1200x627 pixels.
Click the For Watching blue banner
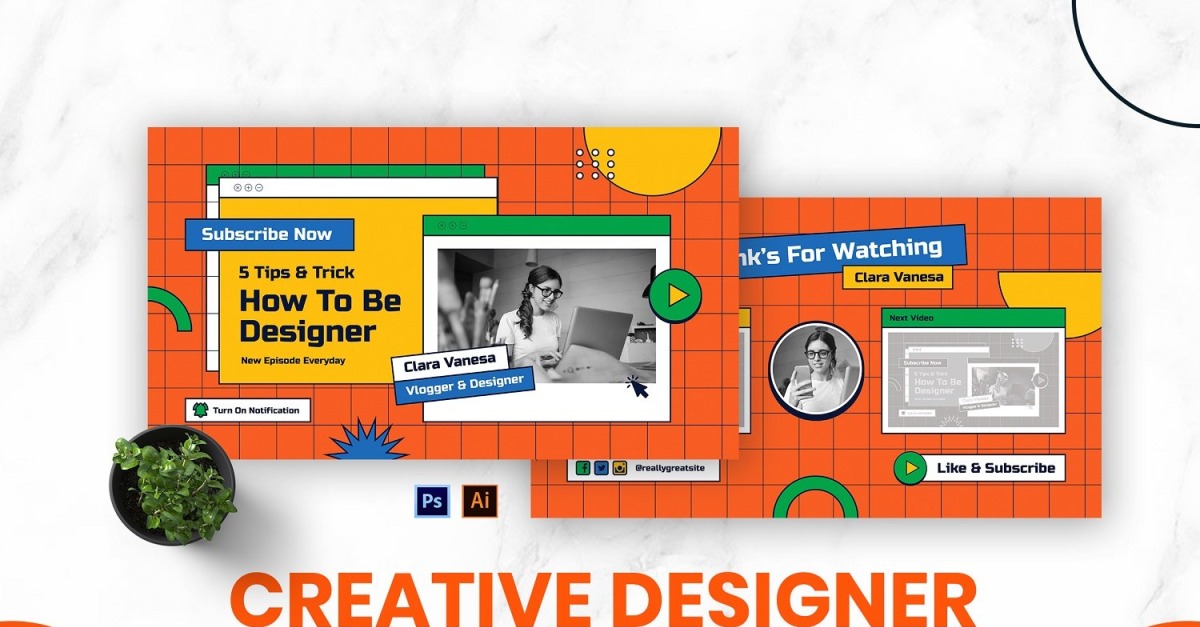pyautogui.click(x=853, y=250)
